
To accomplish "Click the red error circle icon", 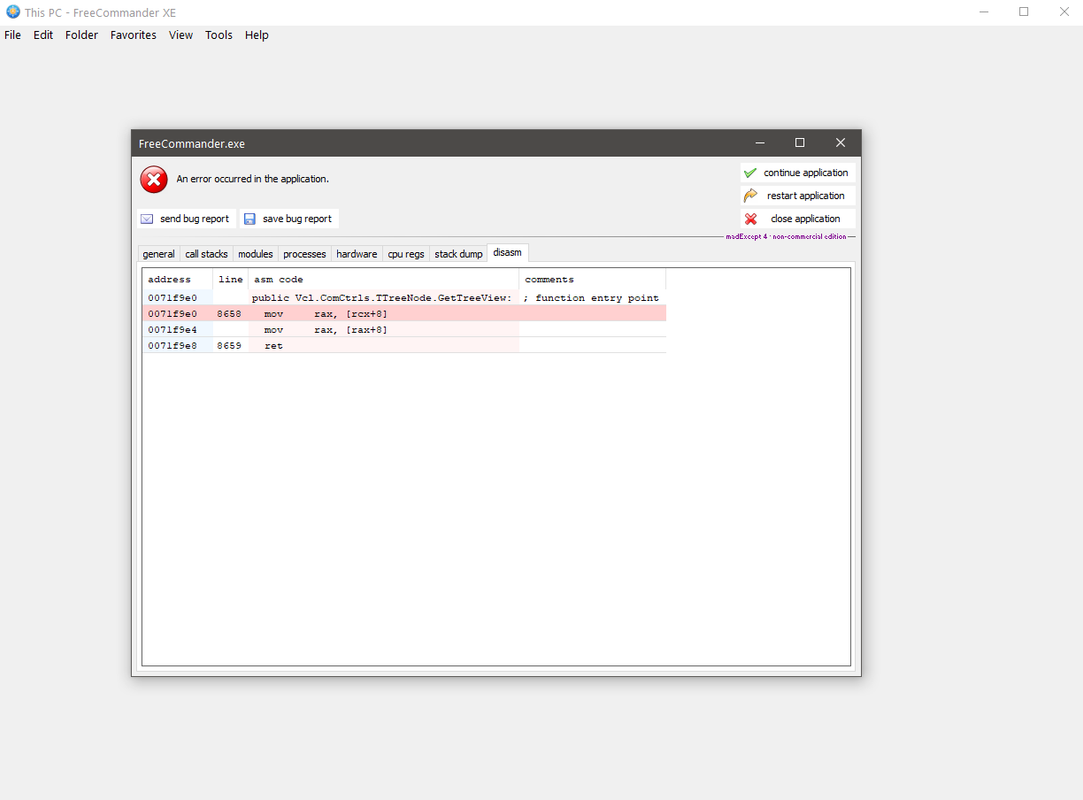I will click(x=154, y=180).
